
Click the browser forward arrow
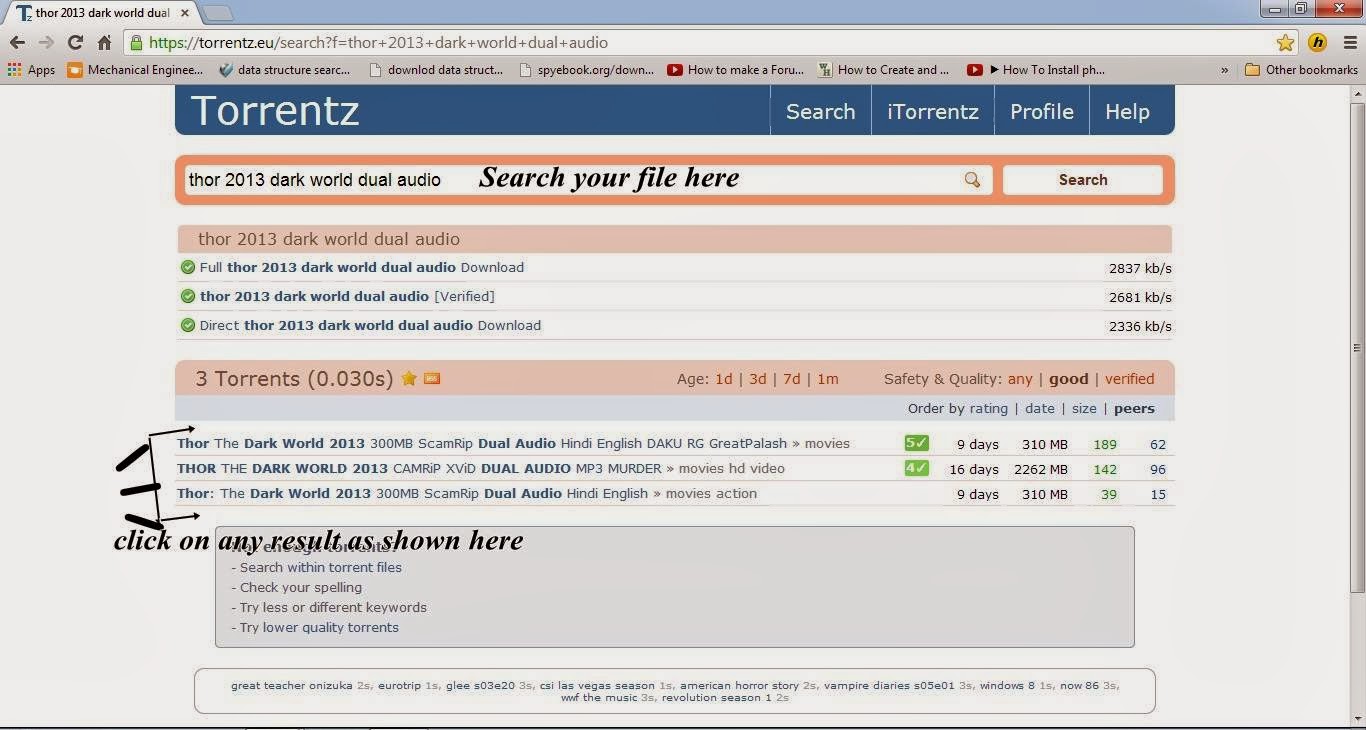[x=46, y=42]
